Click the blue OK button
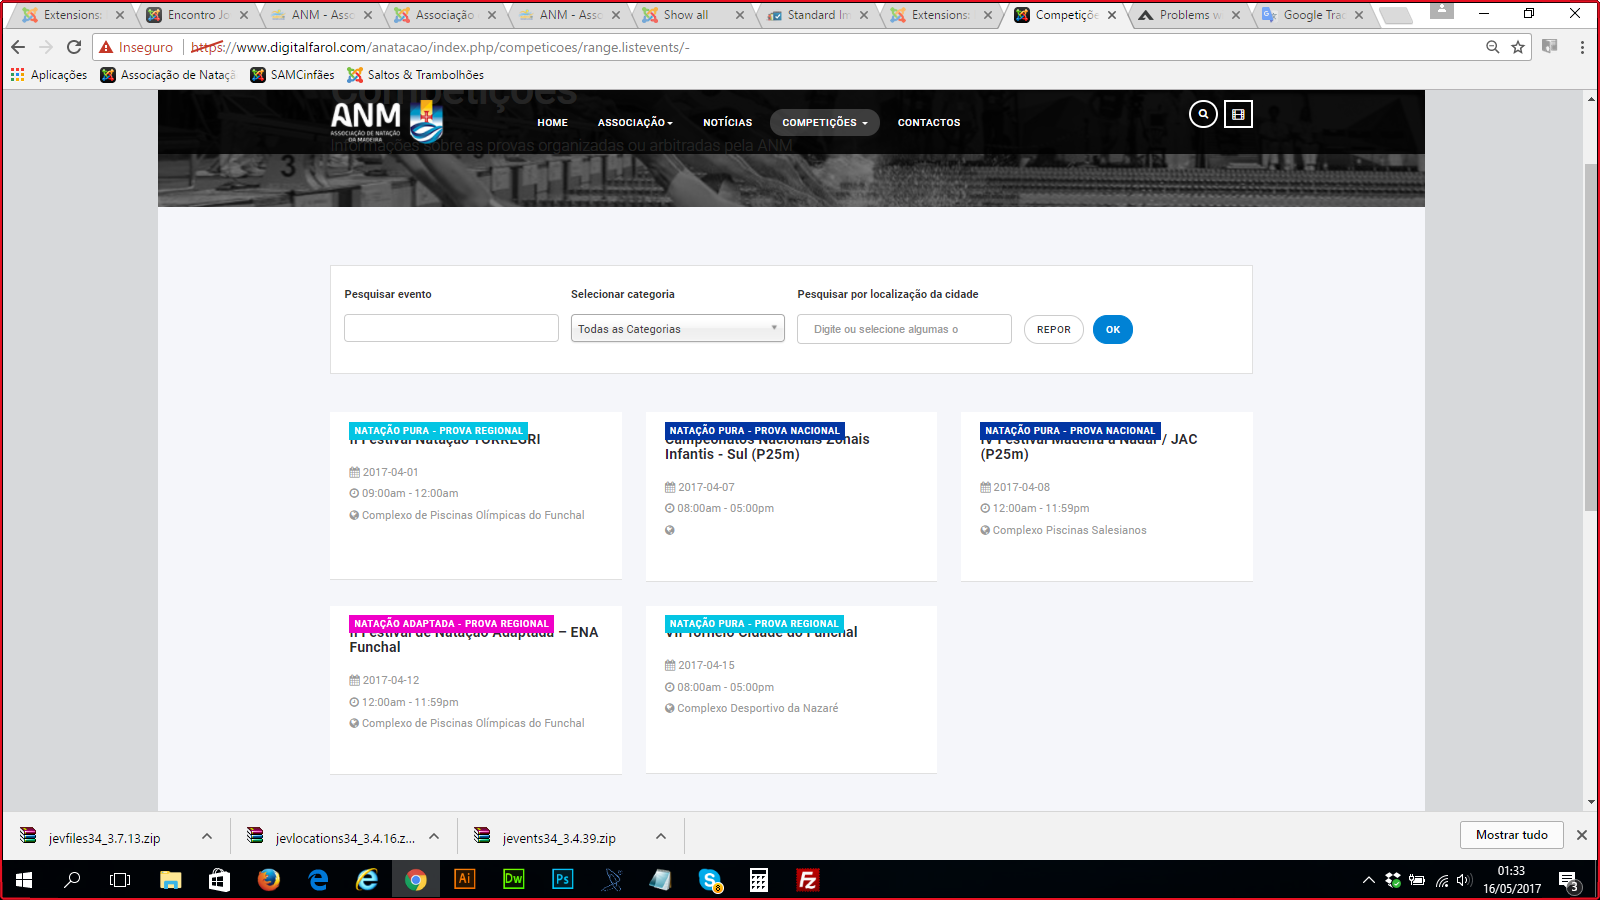This screenshot has height=900, width=1600. (1113, 330)
